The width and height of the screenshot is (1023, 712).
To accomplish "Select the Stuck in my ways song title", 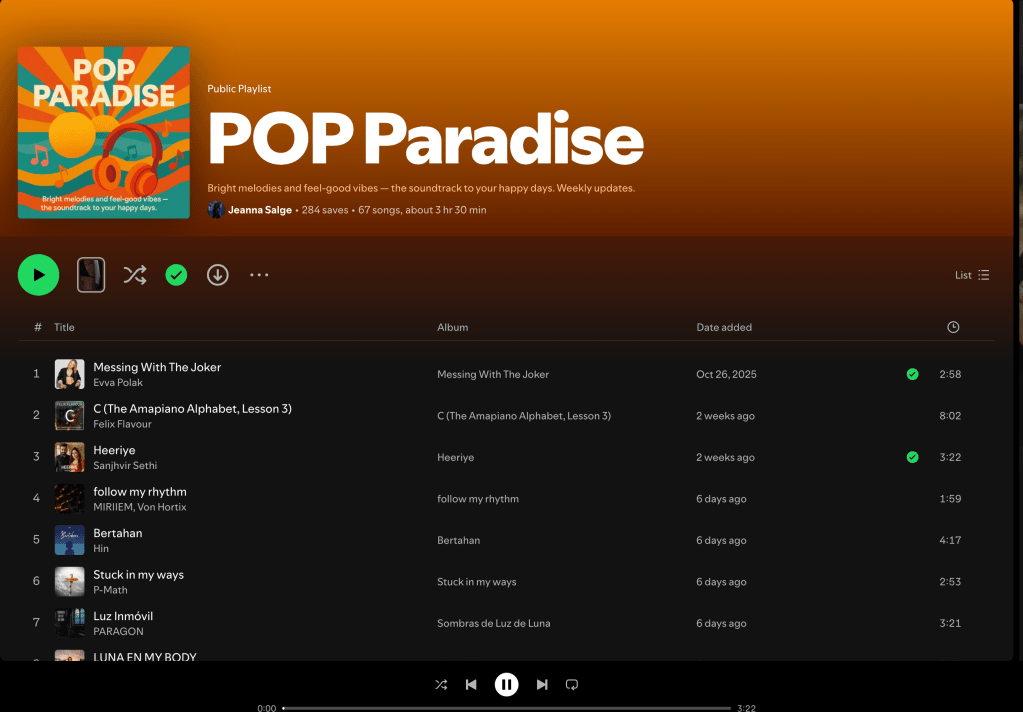I will [138, 574].
